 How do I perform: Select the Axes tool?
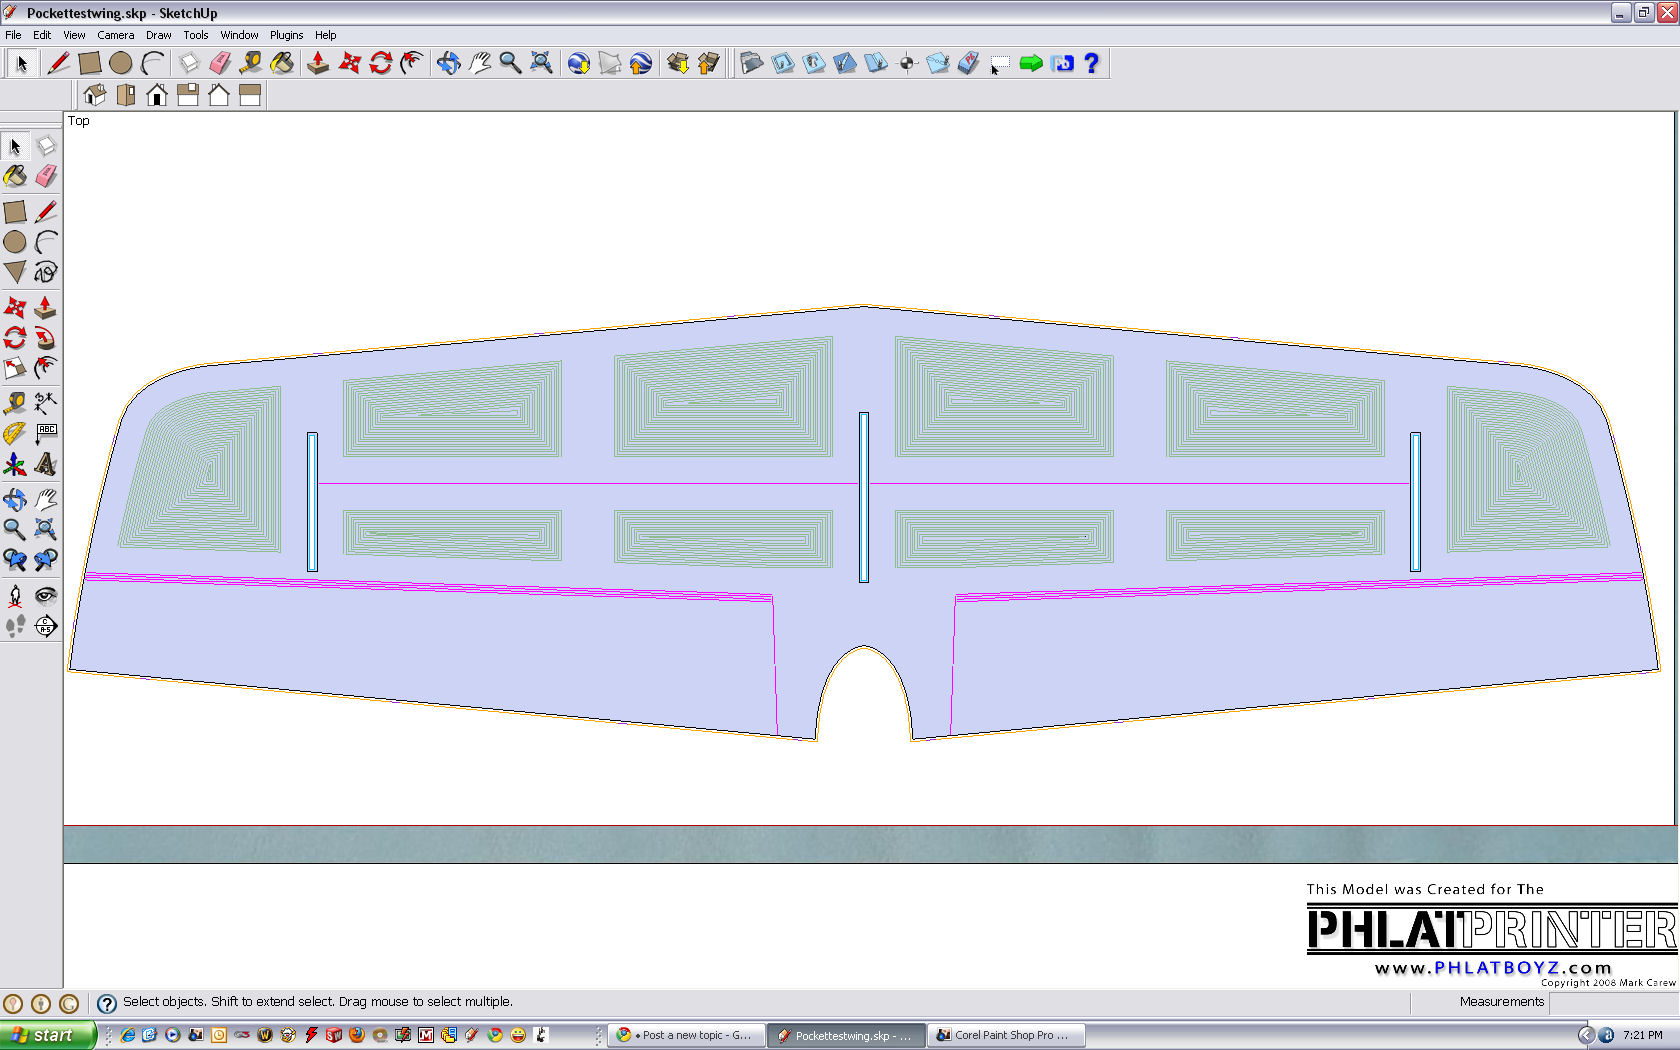[x=15, y=465]
